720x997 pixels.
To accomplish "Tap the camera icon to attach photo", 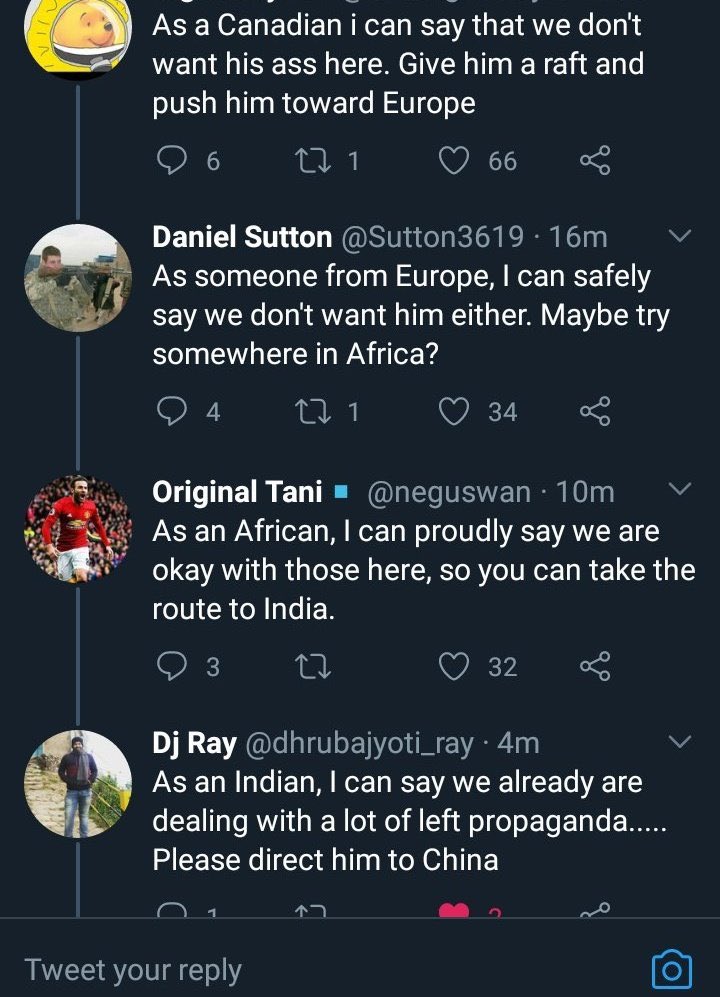I will (672, 969).
